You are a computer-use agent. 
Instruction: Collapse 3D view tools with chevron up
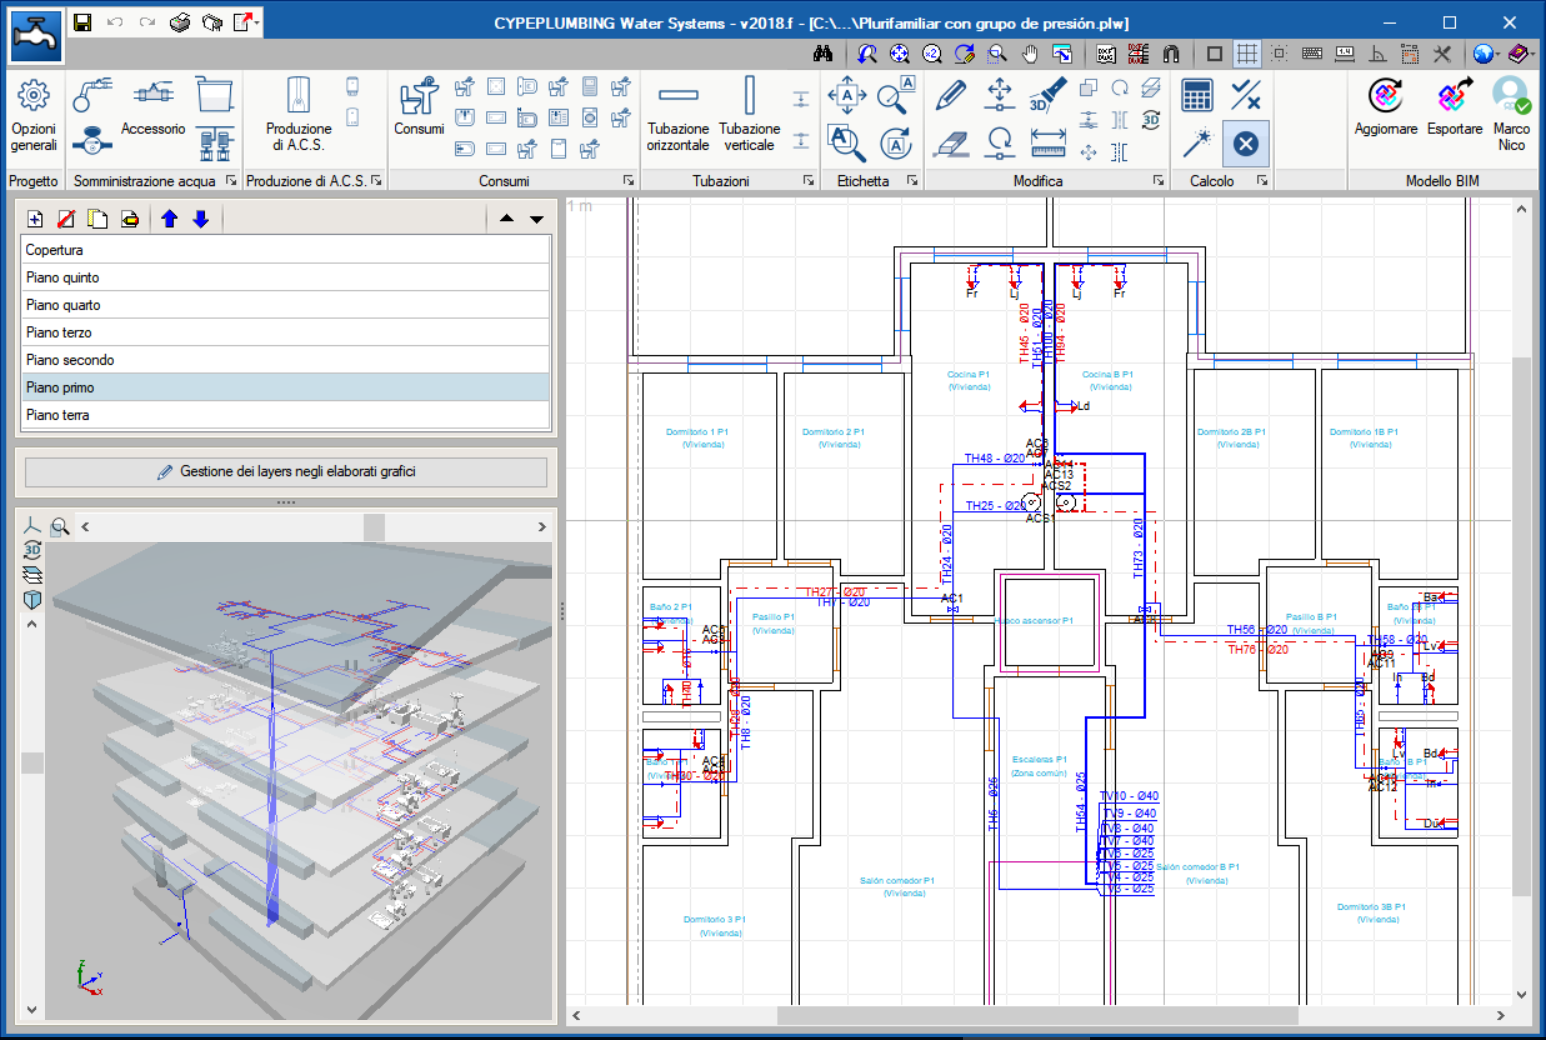coord(32,624)
